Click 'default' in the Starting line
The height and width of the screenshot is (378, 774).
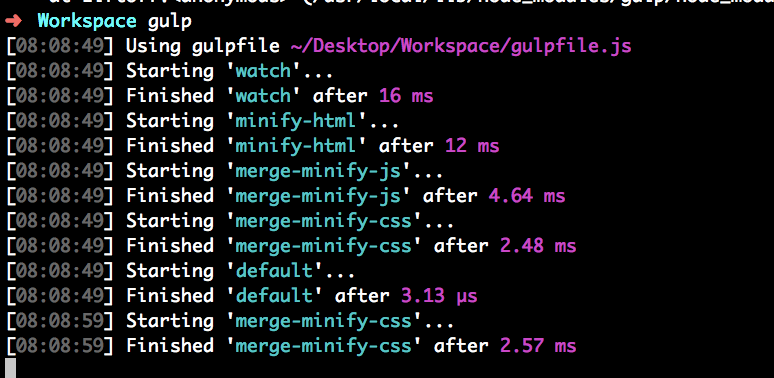coord(274,271)
